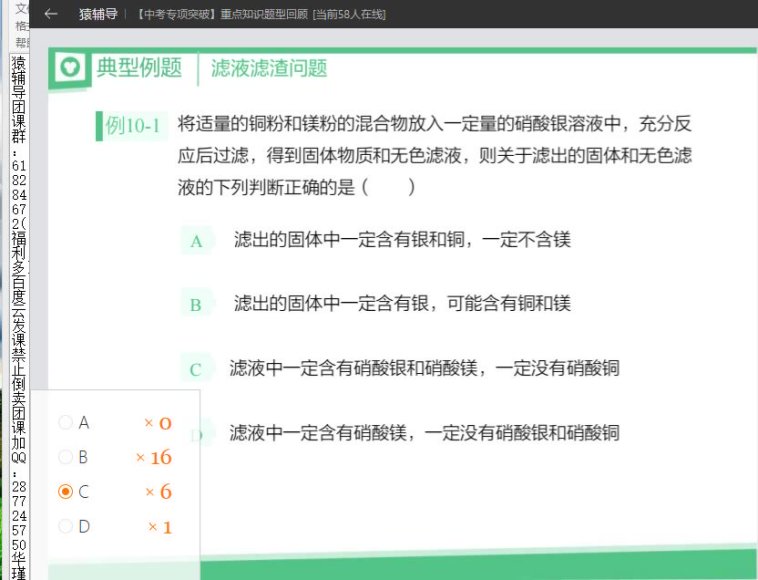Click the green heart icon beside 典型例题
The width and height of the screenshot is (758, 580).
click(x=71, y=68)
